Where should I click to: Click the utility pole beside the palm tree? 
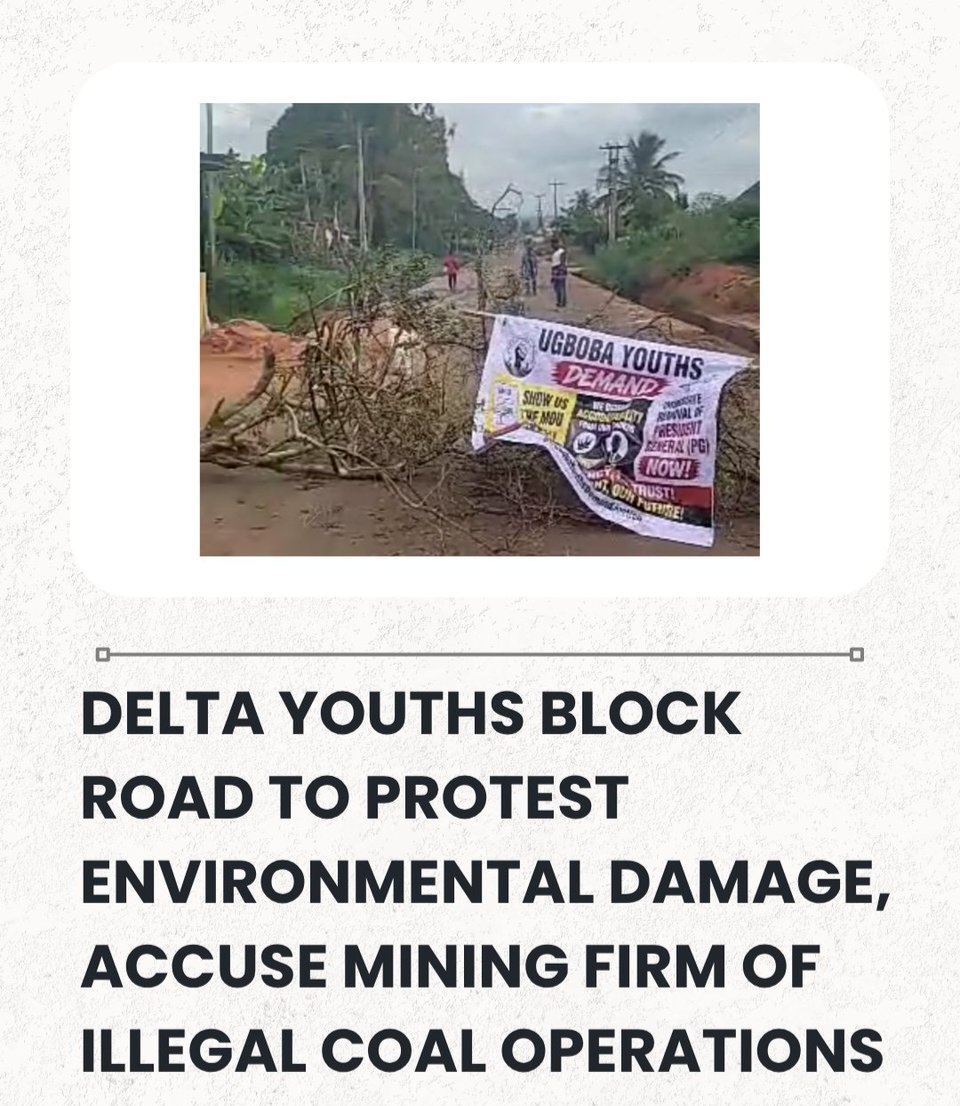pyautogui.click(x=612, y=190)
